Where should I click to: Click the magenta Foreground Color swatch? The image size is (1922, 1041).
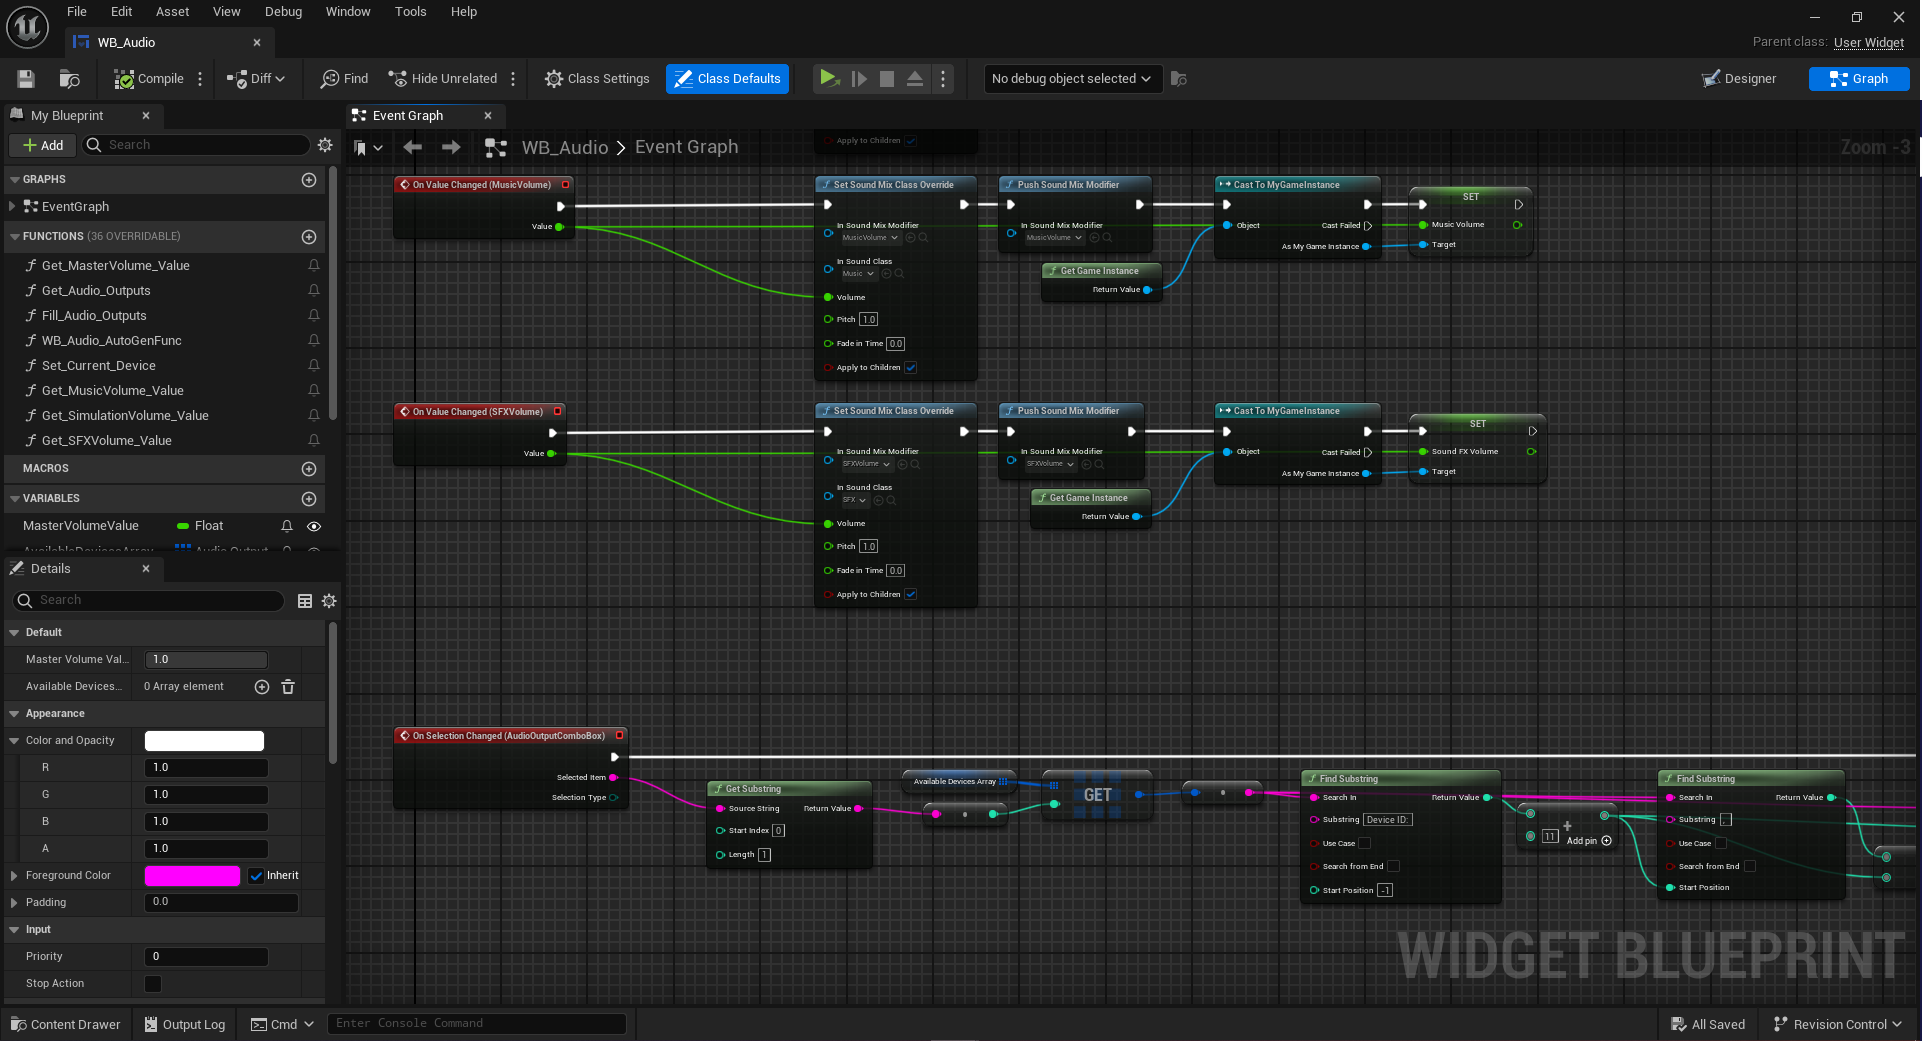[x=192, y=875]
